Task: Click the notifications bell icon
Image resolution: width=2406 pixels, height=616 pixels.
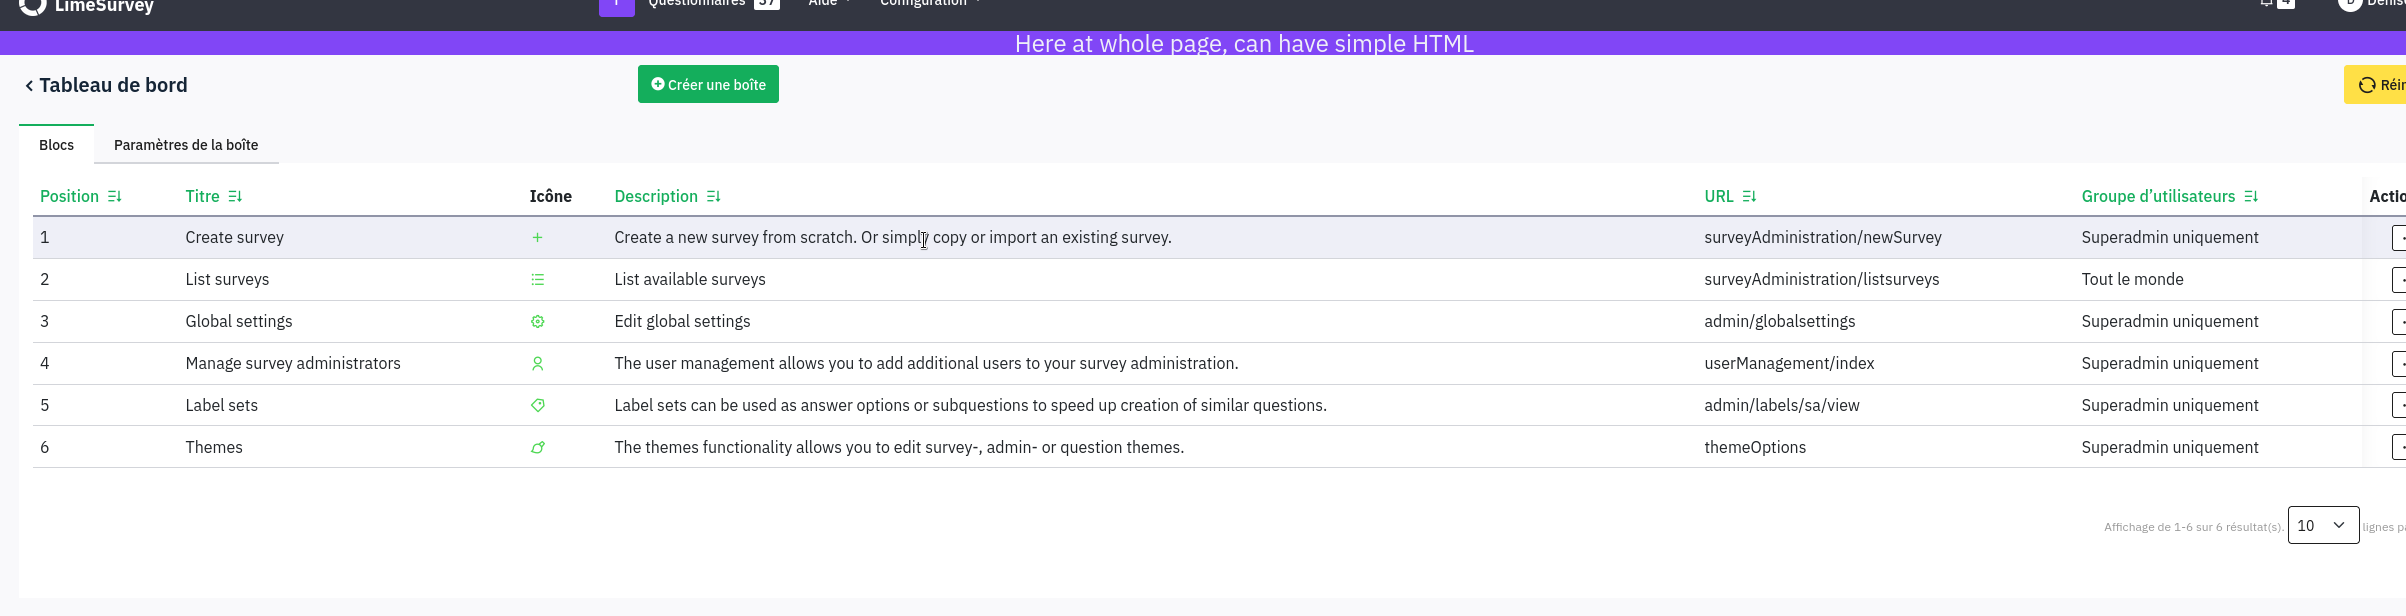Action: tap(2267, 4)
